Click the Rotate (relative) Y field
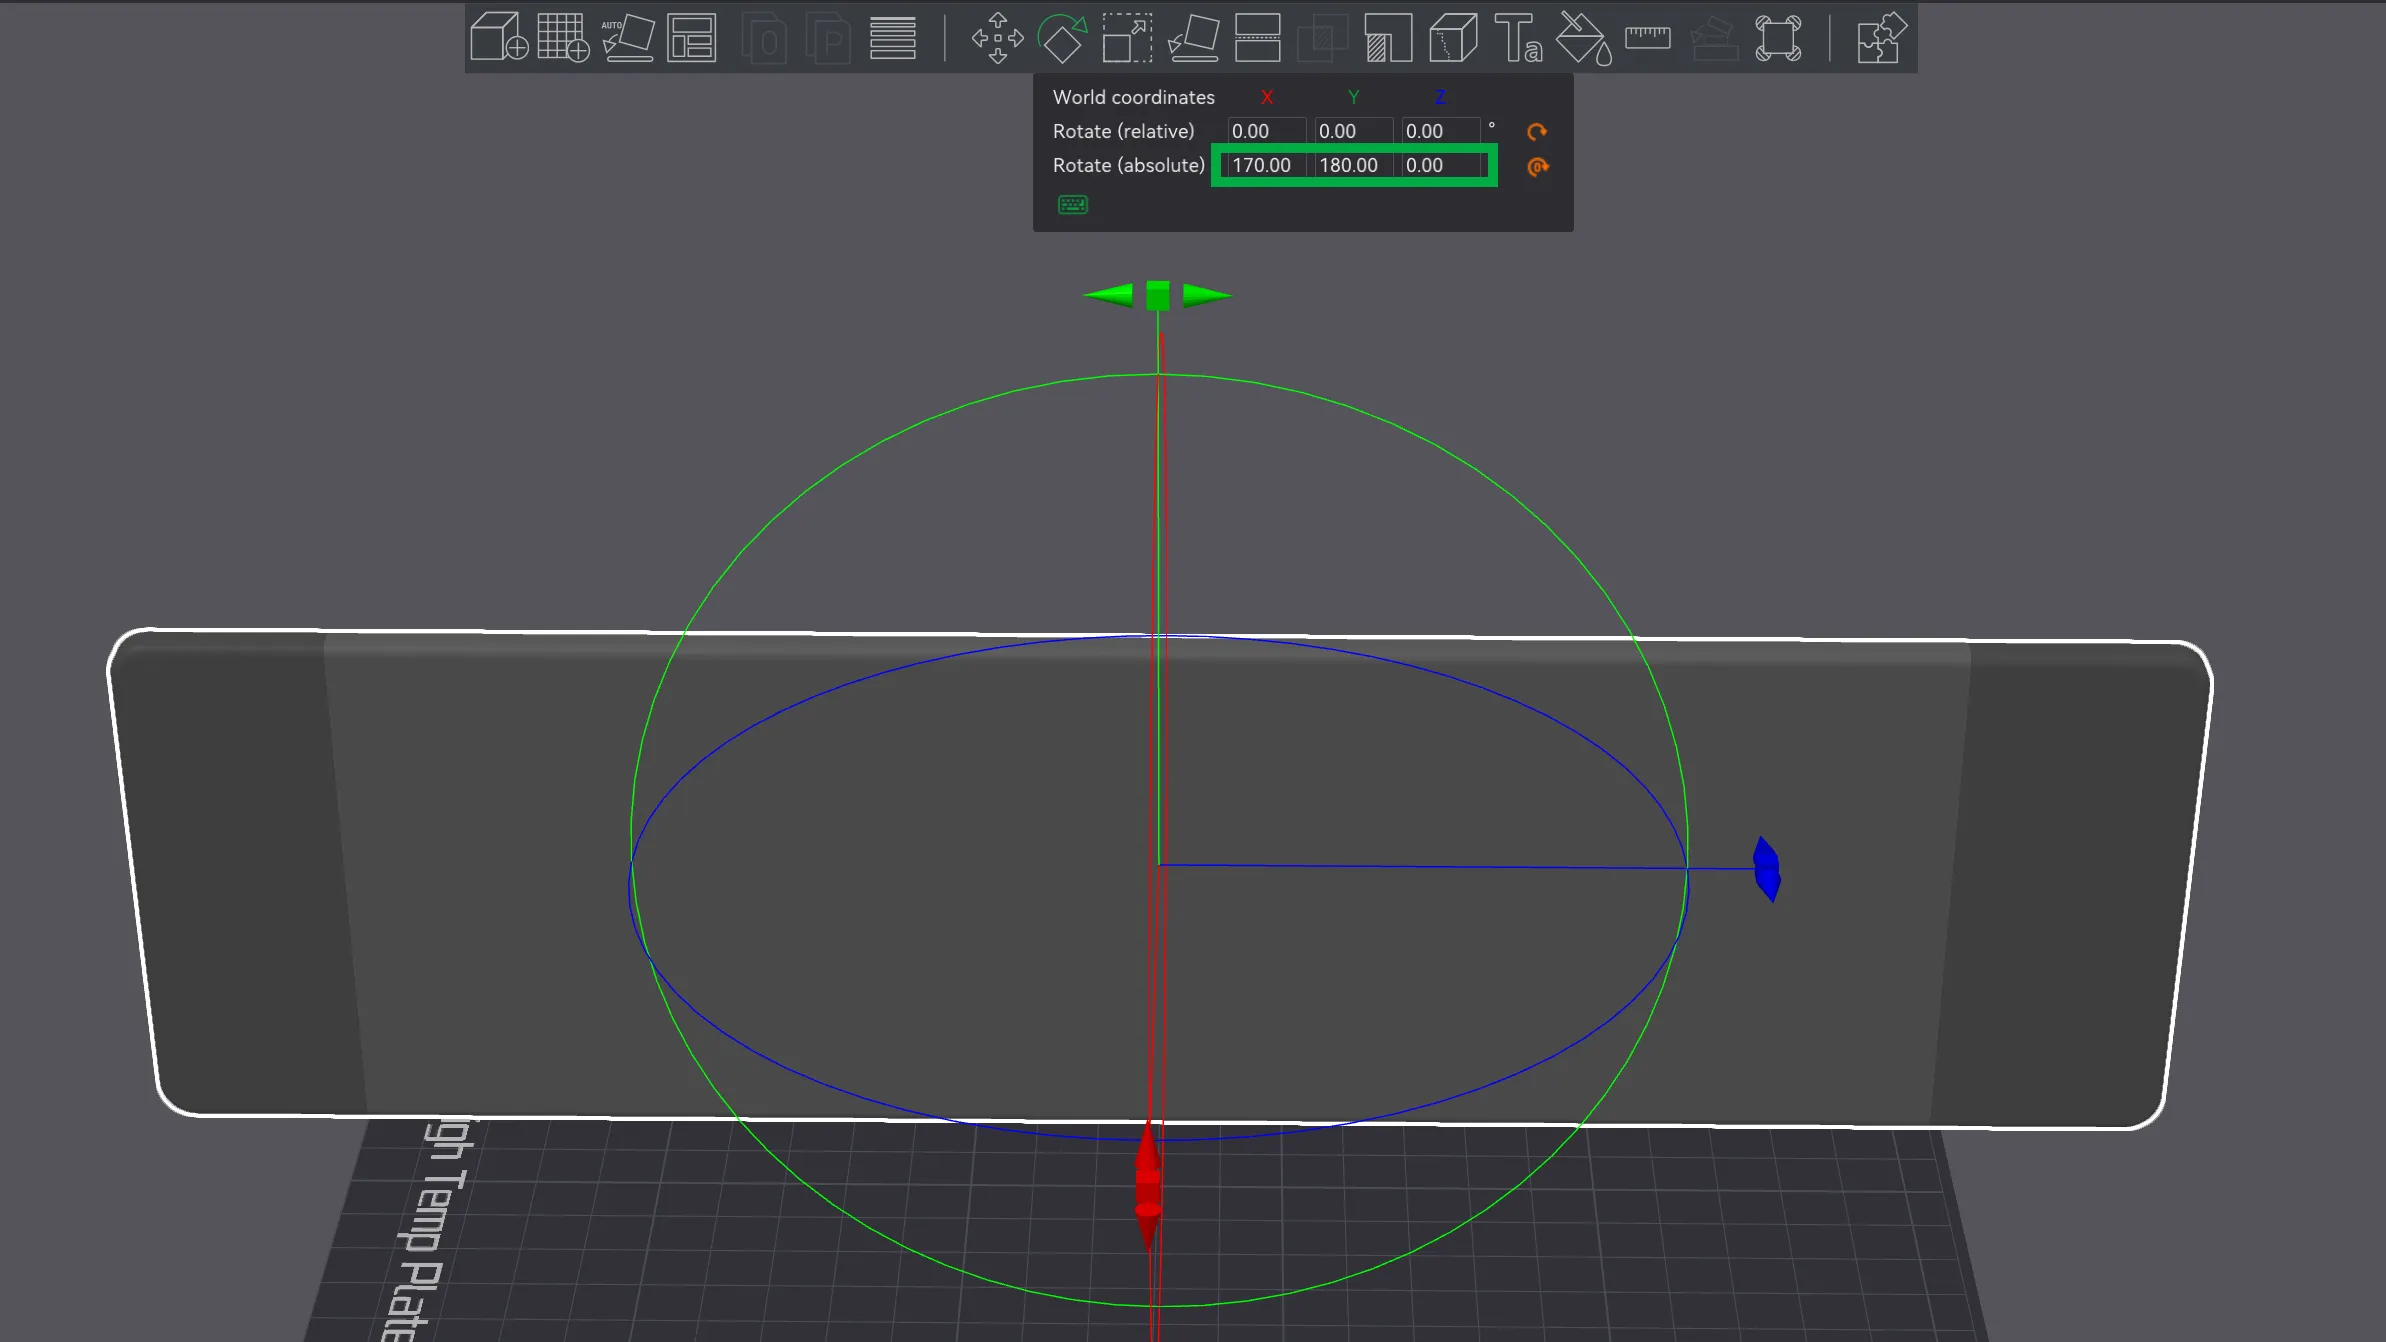Screen dimensions: 2386x1342 click(x=1353, y=131)
